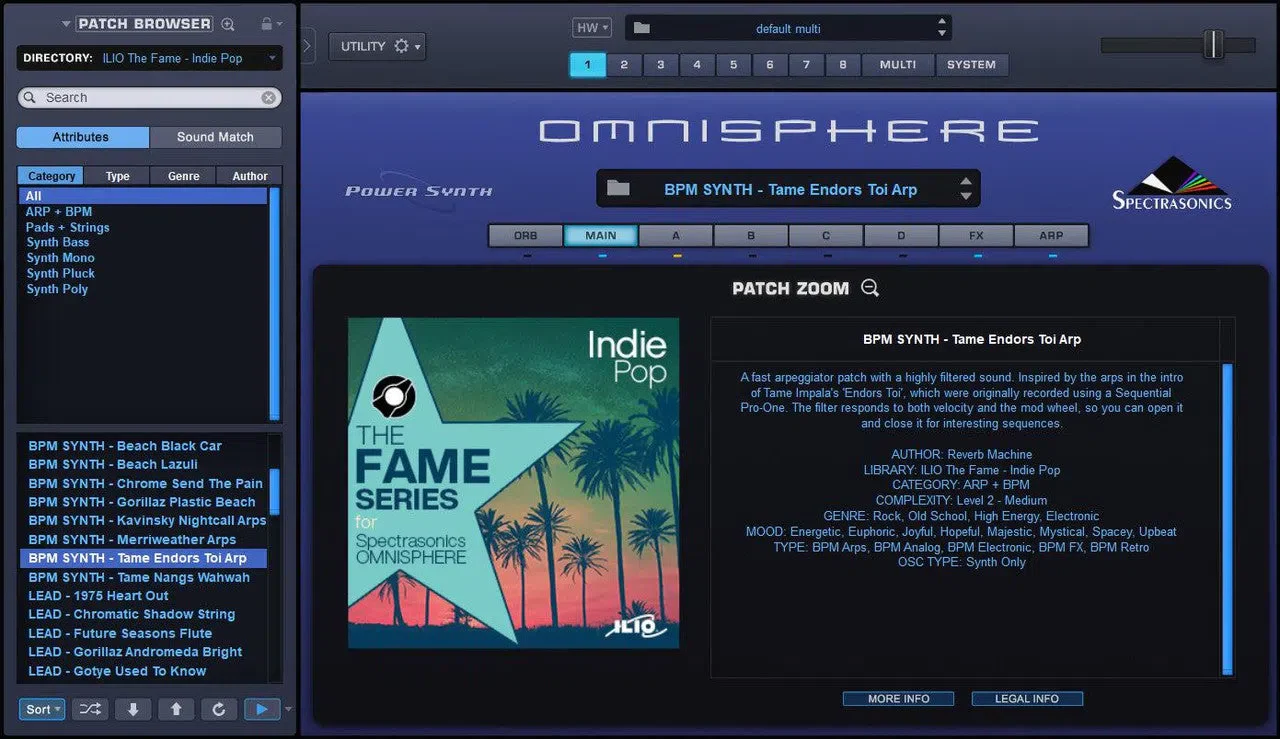Screen dimensions: 1280x739
Task: Open the lock options dropdown arrow
Action: click(x=279, y=24)
